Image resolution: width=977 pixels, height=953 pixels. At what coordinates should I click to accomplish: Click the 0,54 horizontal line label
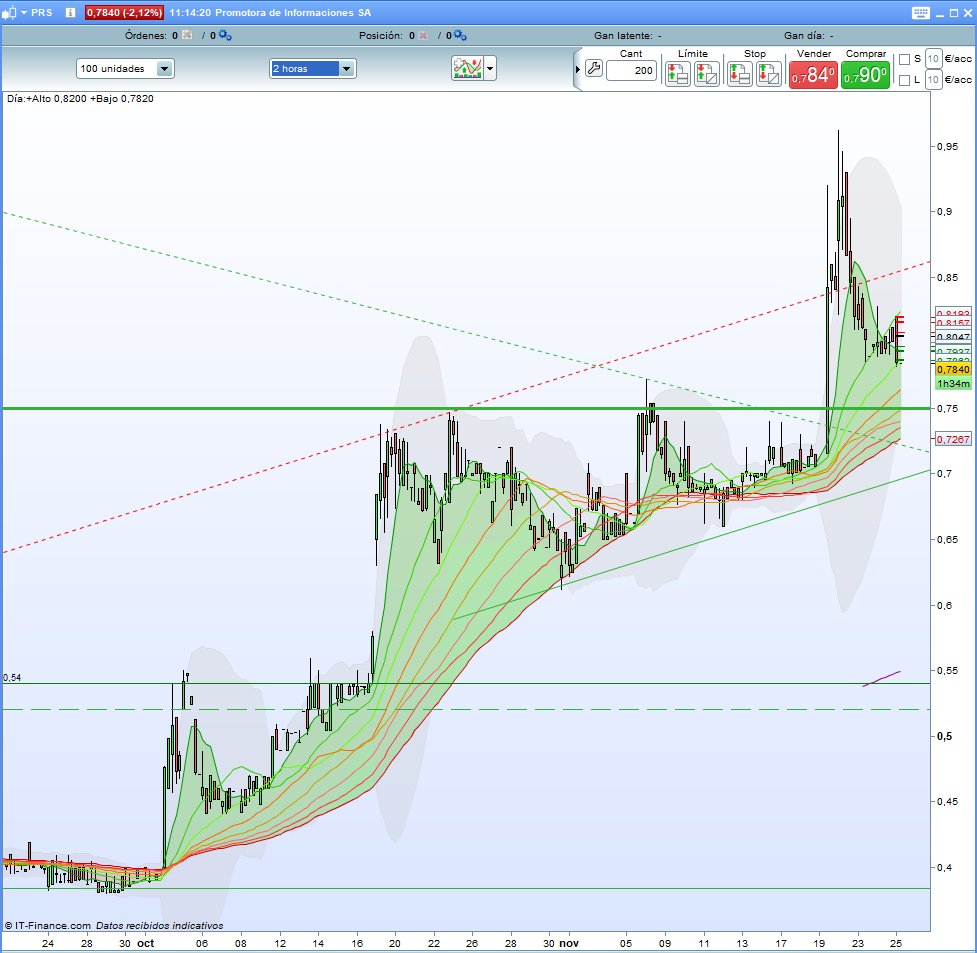tap(12, 678)
